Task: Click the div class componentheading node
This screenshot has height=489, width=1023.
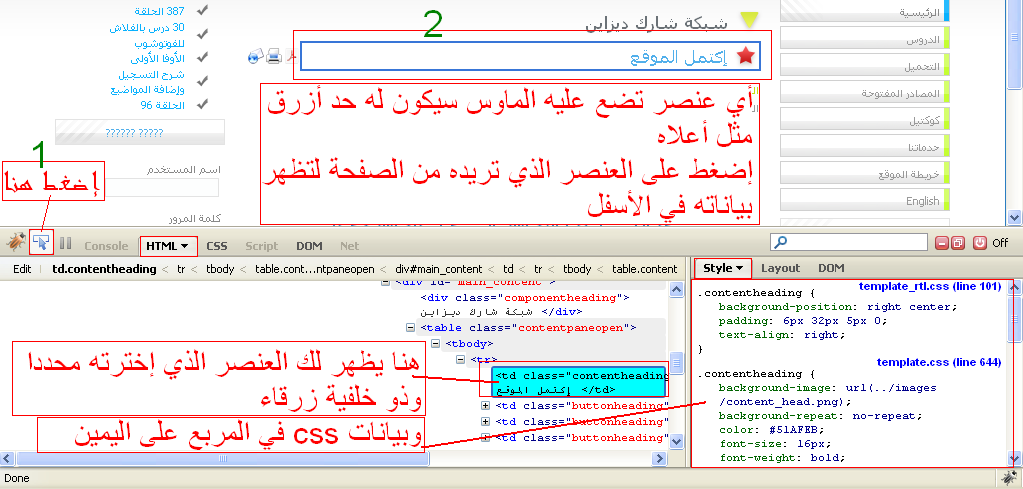Action: coord(525,297)
